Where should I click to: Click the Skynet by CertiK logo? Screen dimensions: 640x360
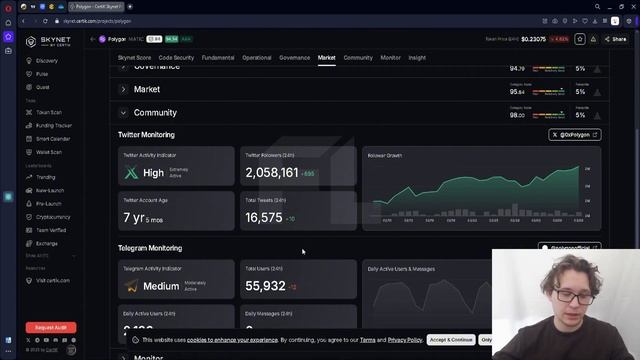[x=48, y=41]
